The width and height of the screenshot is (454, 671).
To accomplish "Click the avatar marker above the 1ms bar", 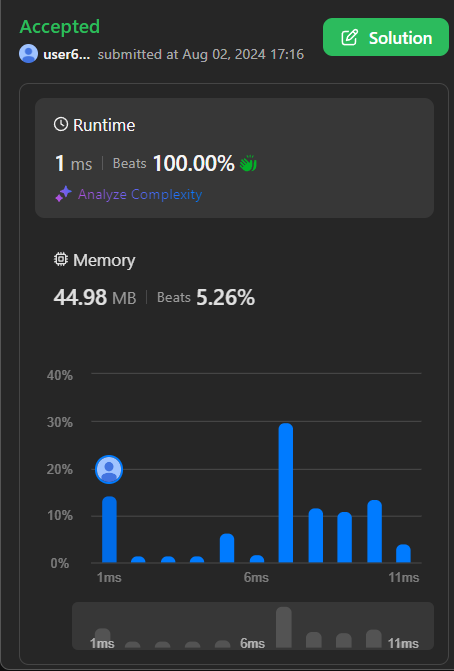I will 109,469.
